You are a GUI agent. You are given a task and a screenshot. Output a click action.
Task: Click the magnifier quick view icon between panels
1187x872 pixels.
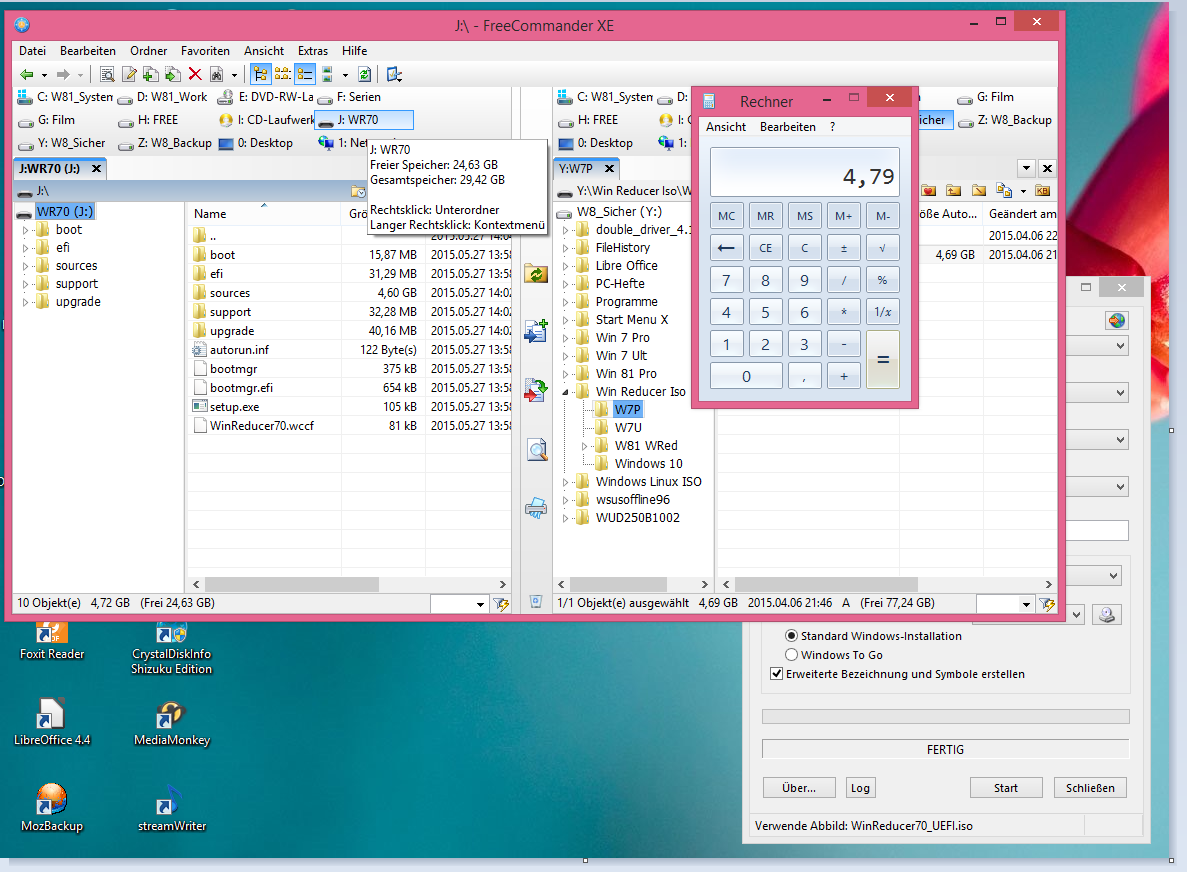(x=537, y=450)
